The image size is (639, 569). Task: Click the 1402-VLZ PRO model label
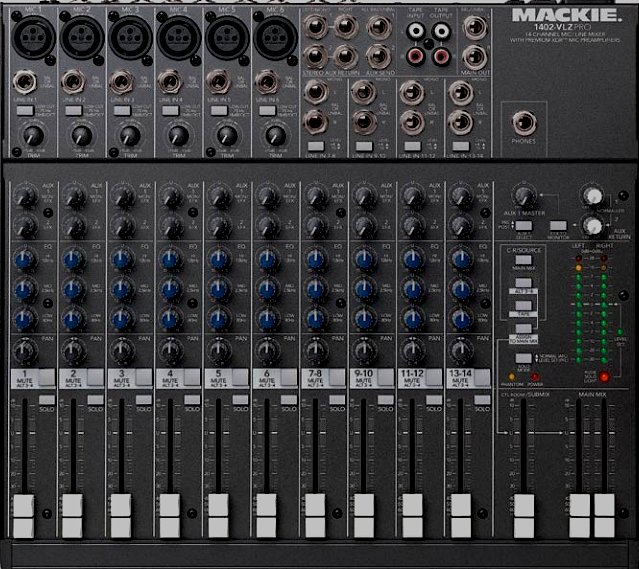click(x=562, y=27)
